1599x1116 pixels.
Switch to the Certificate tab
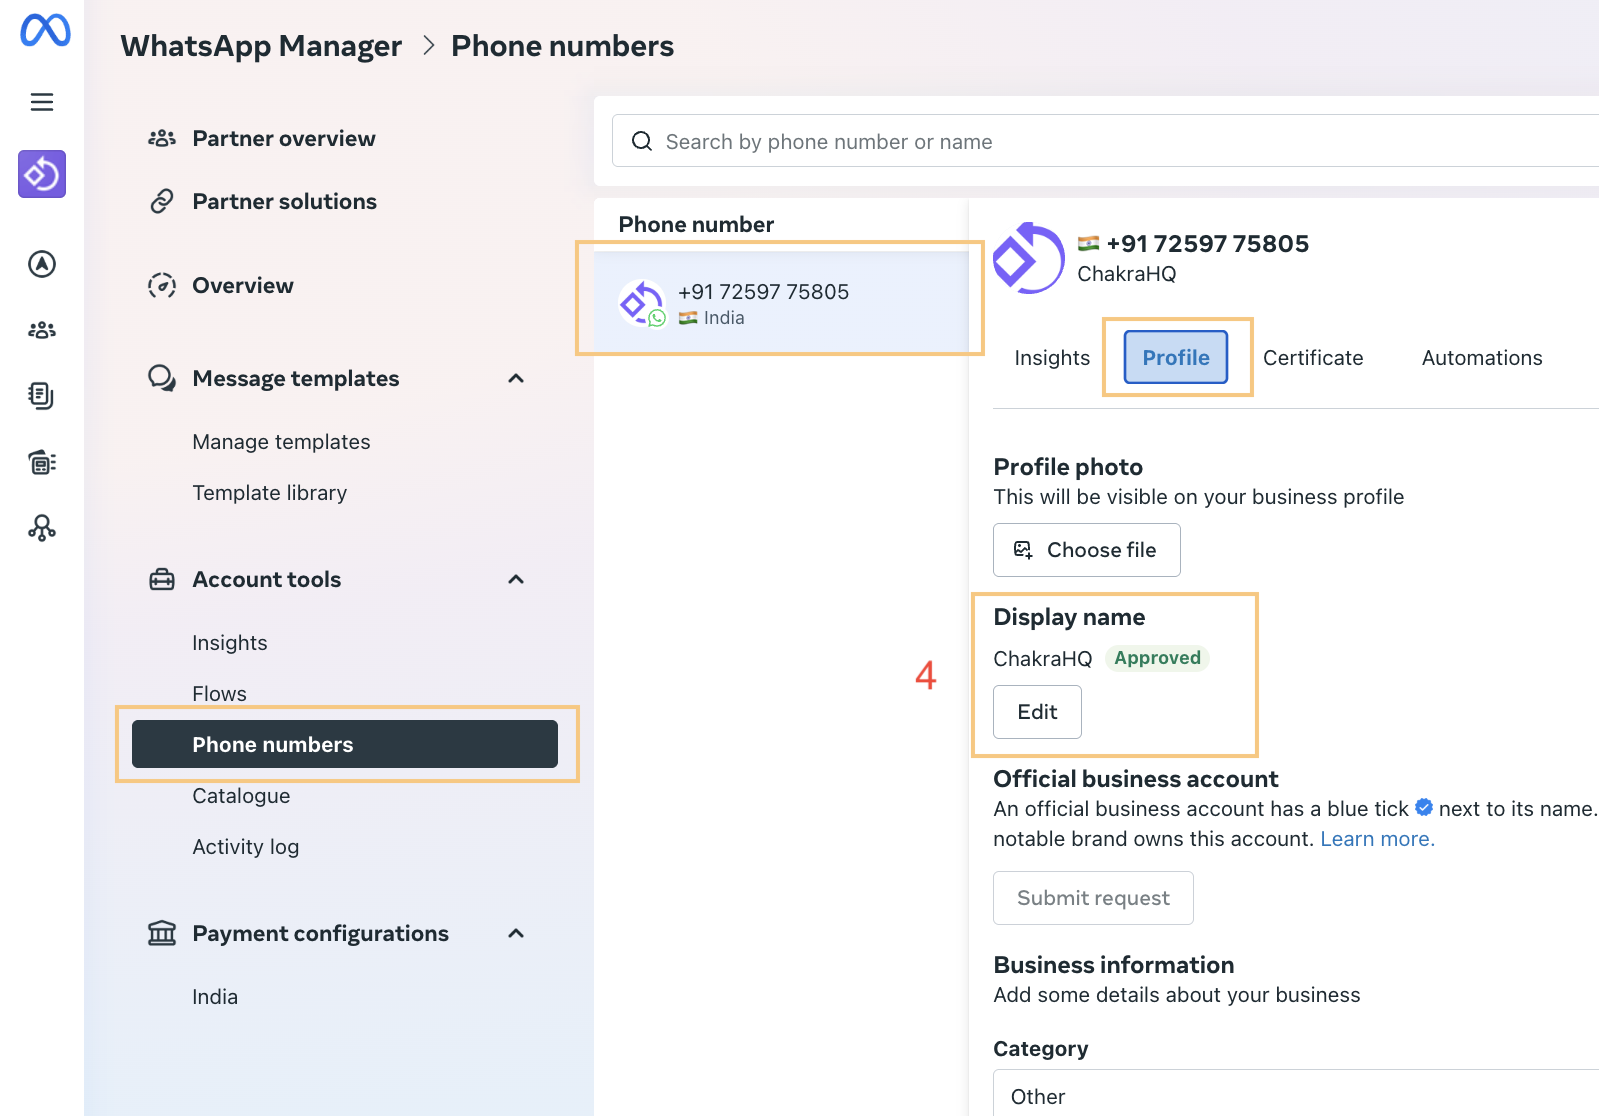point(1313,358)
